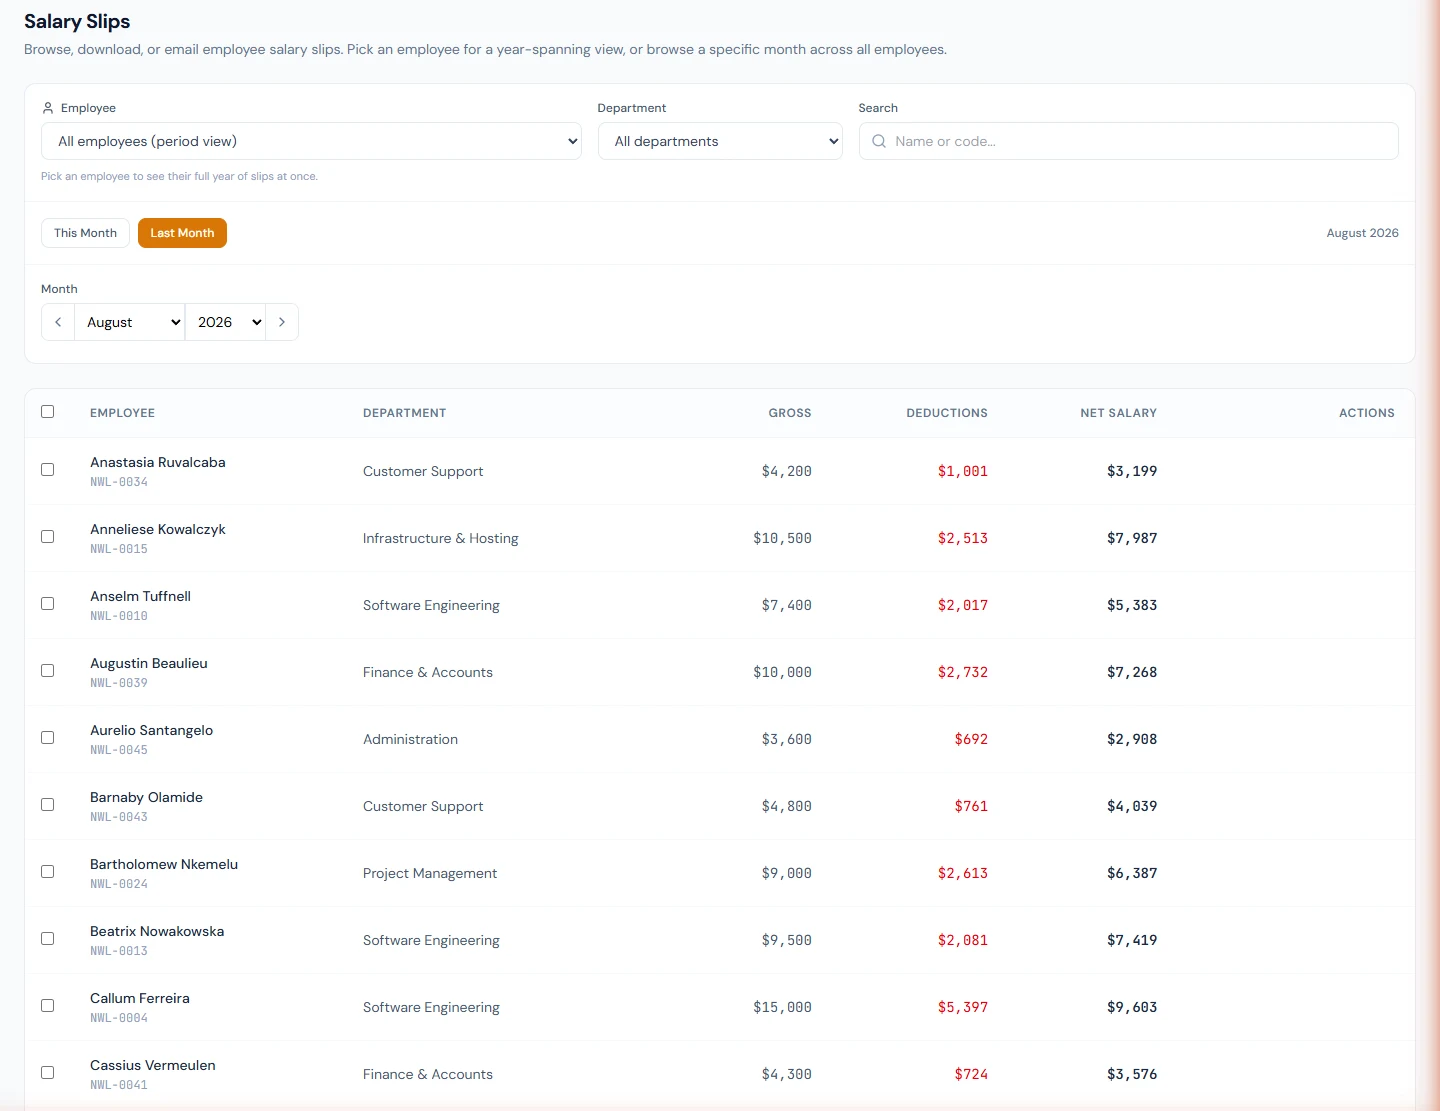The image size is (1440, 1111).
Task: Open the All departments dropdown
Action: [x=720, y=141]
